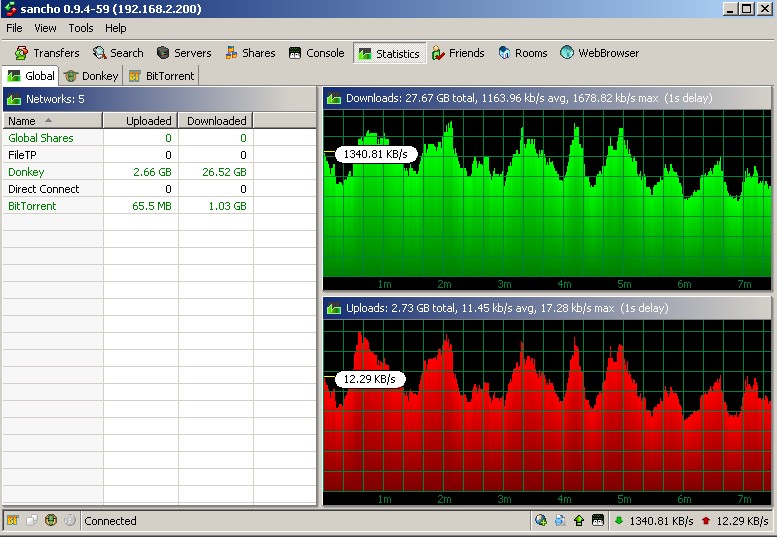Viewport: 777px width, 537px height.
Task: Click the Shares toolbar icon
Action: coord(232,53)
